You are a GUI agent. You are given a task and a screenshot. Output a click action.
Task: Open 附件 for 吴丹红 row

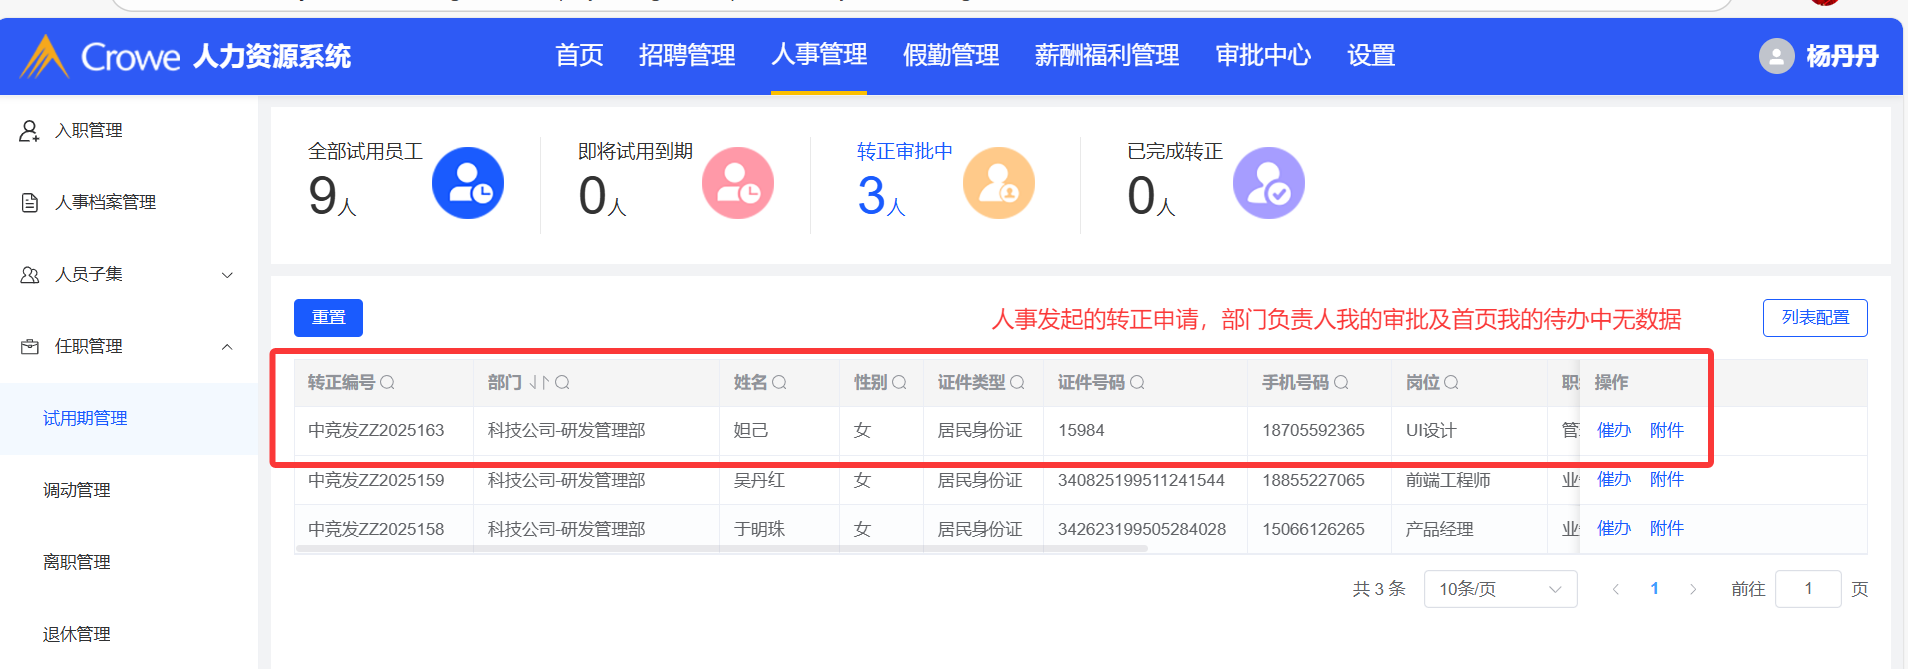(1667, 480)
